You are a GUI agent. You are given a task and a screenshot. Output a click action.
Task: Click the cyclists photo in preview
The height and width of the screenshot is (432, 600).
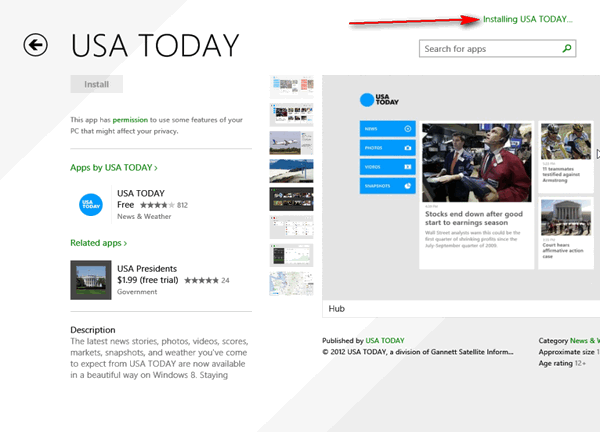(566, 141)
